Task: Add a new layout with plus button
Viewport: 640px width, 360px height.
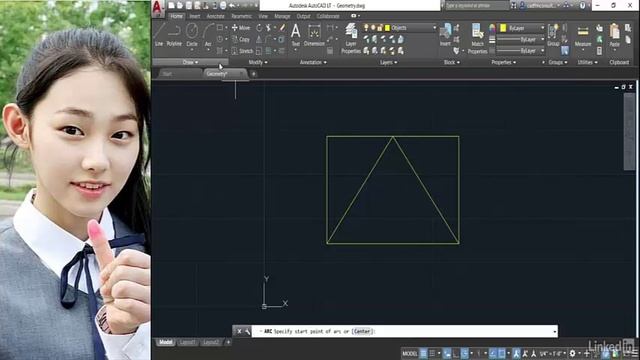Action: [x=228, y=342]
